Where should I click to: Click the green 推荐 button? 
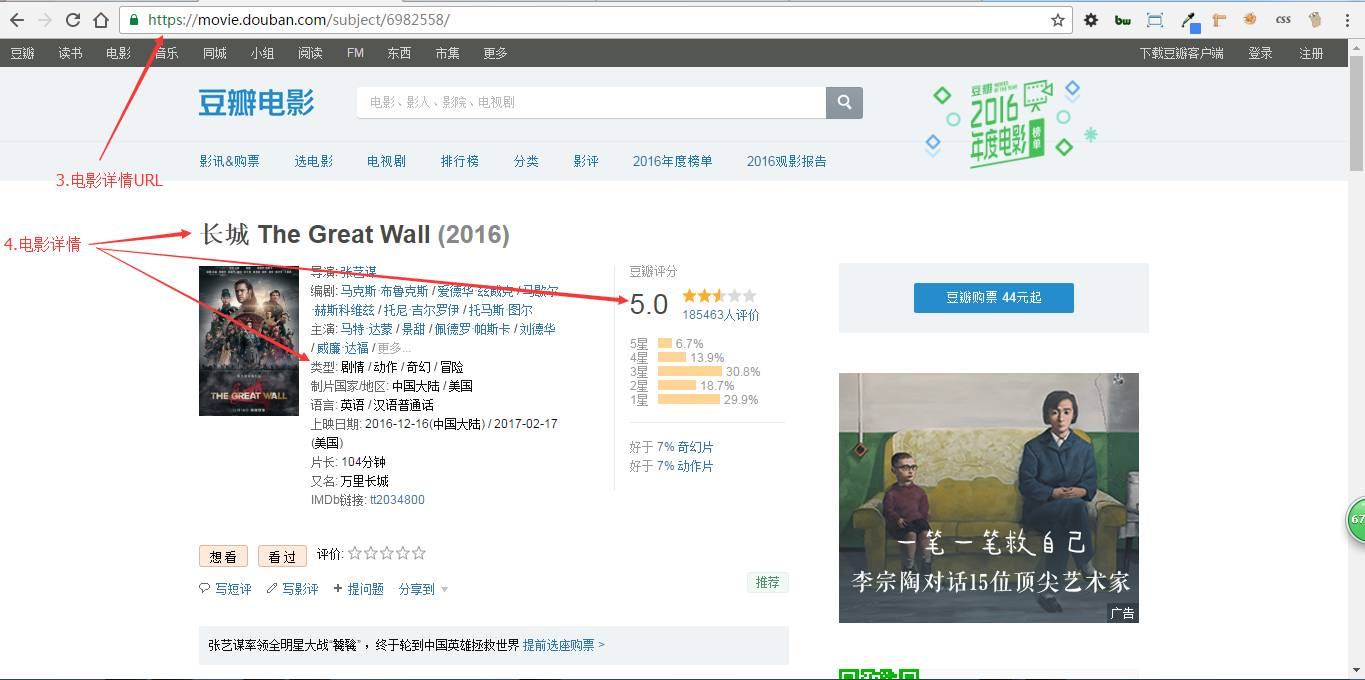point(767,582)
